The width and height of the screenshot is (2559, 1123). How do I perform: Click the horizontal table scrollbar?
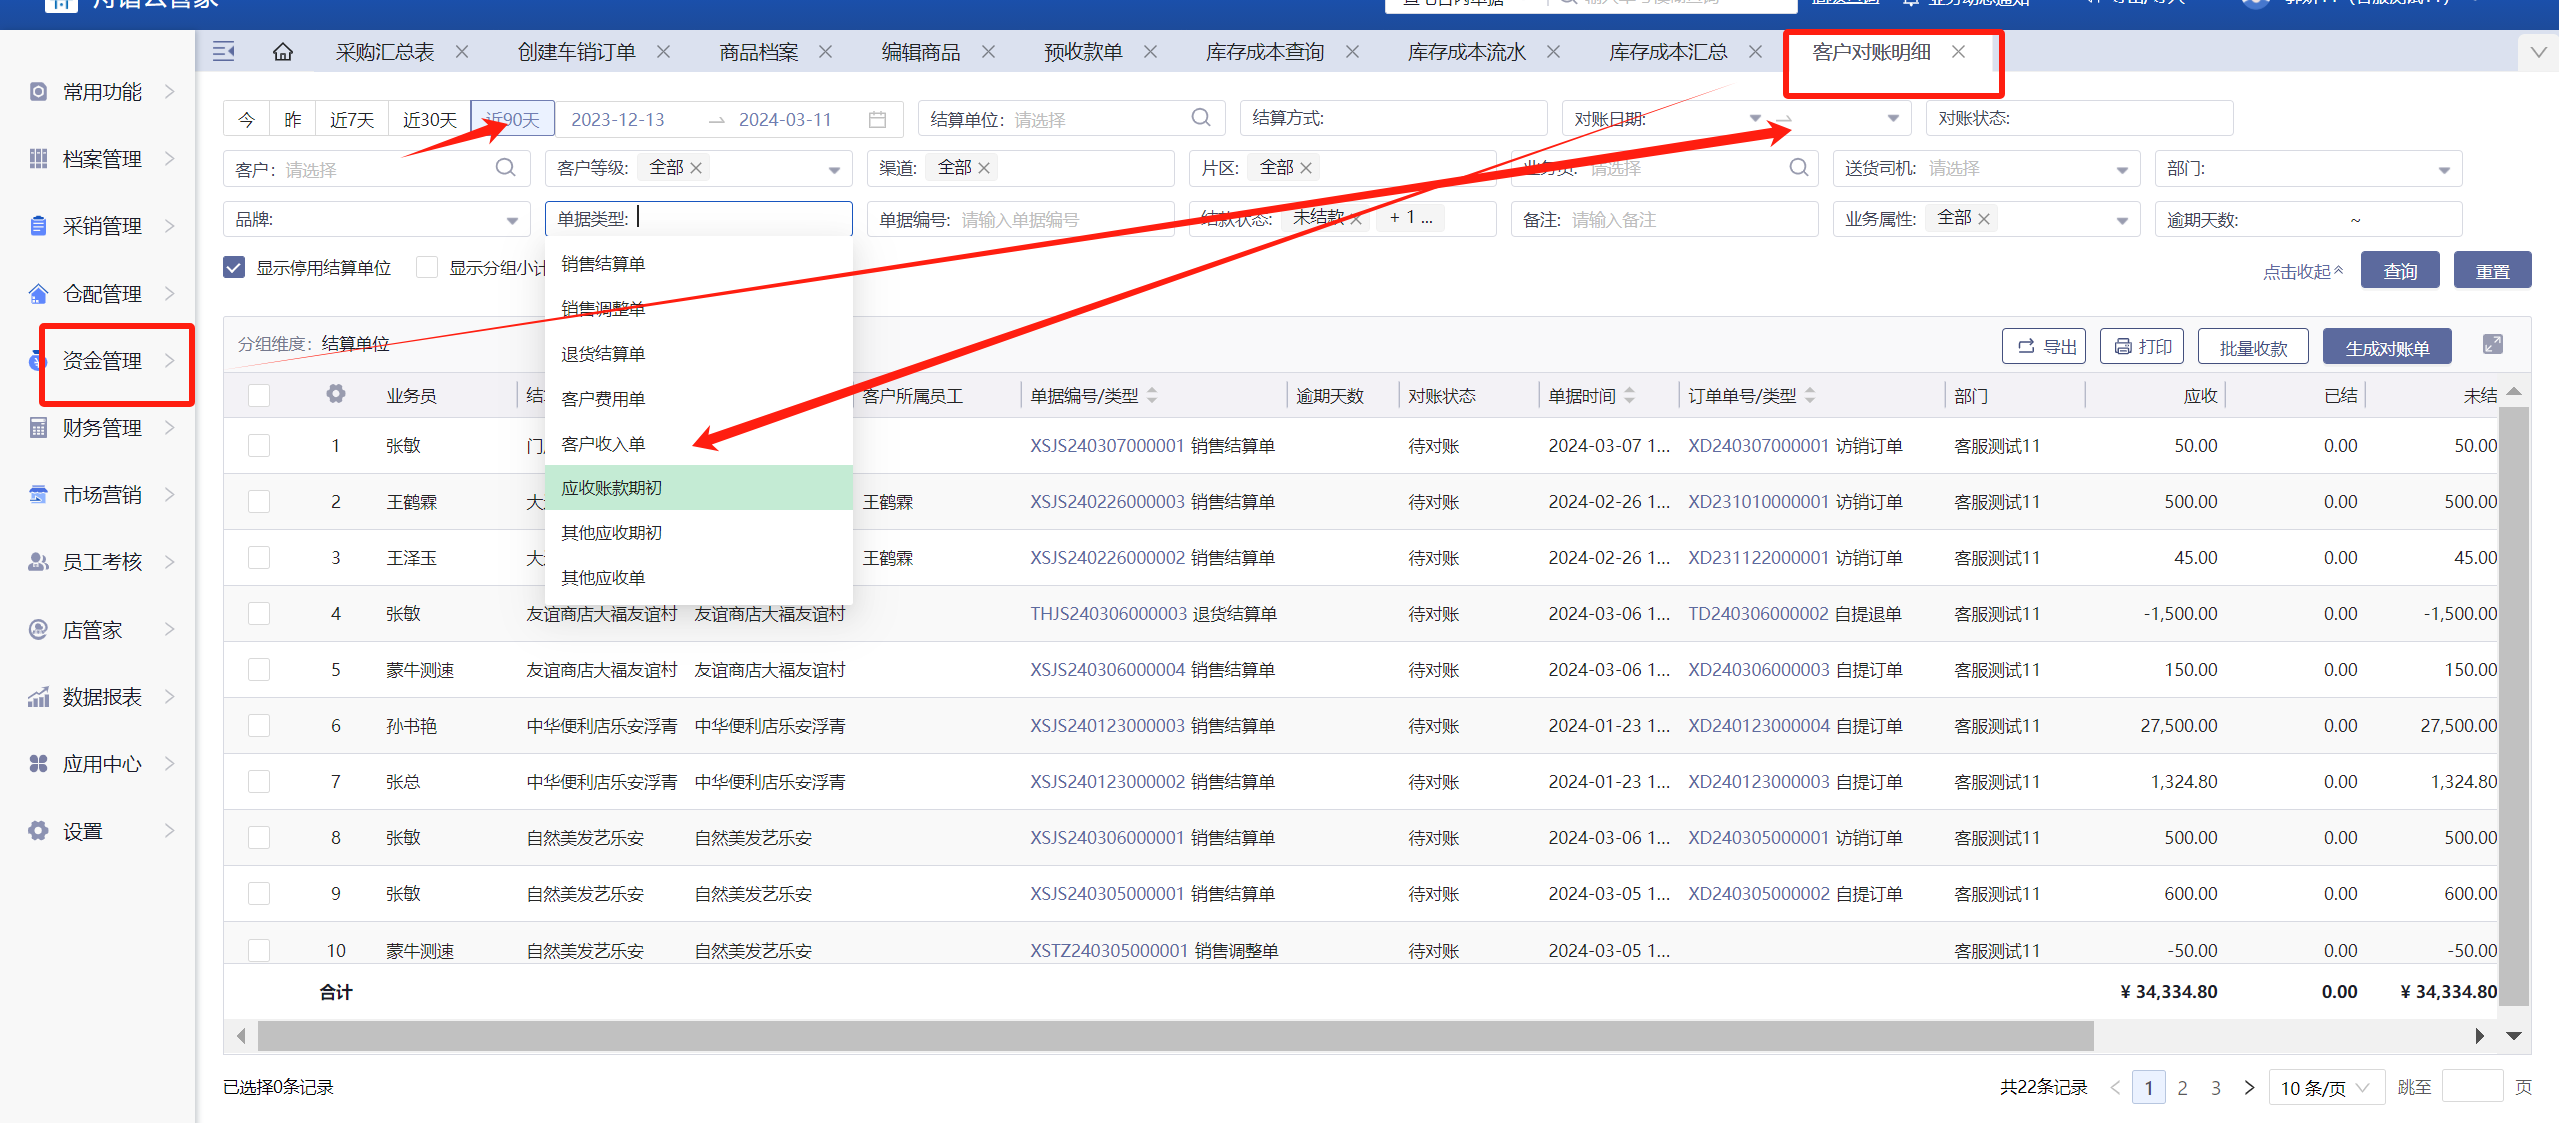click(1175, 1036)
